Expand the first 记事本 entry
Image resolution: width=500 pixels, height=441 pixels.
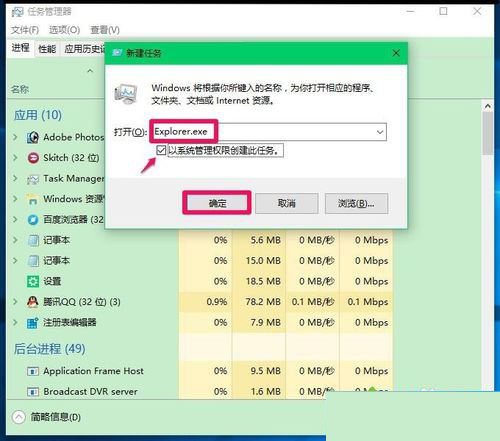(15, 240)
